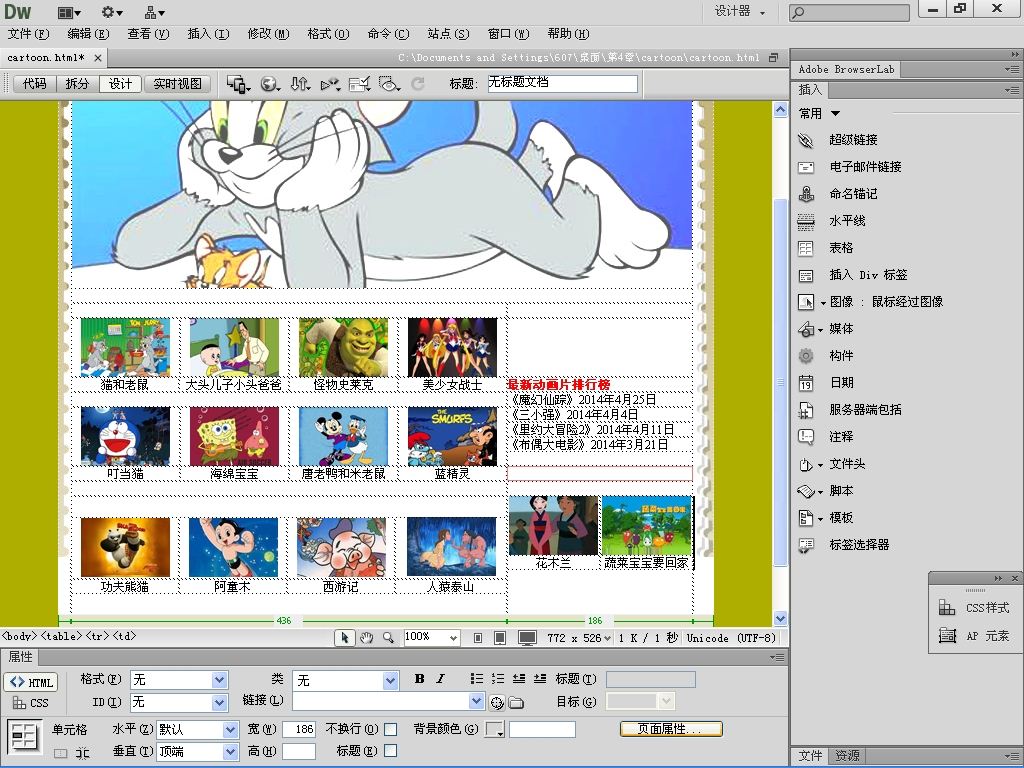Click the multiscreen preview icon
Image resolution: width=1024 pixels, height=768 pixels.
238,84
